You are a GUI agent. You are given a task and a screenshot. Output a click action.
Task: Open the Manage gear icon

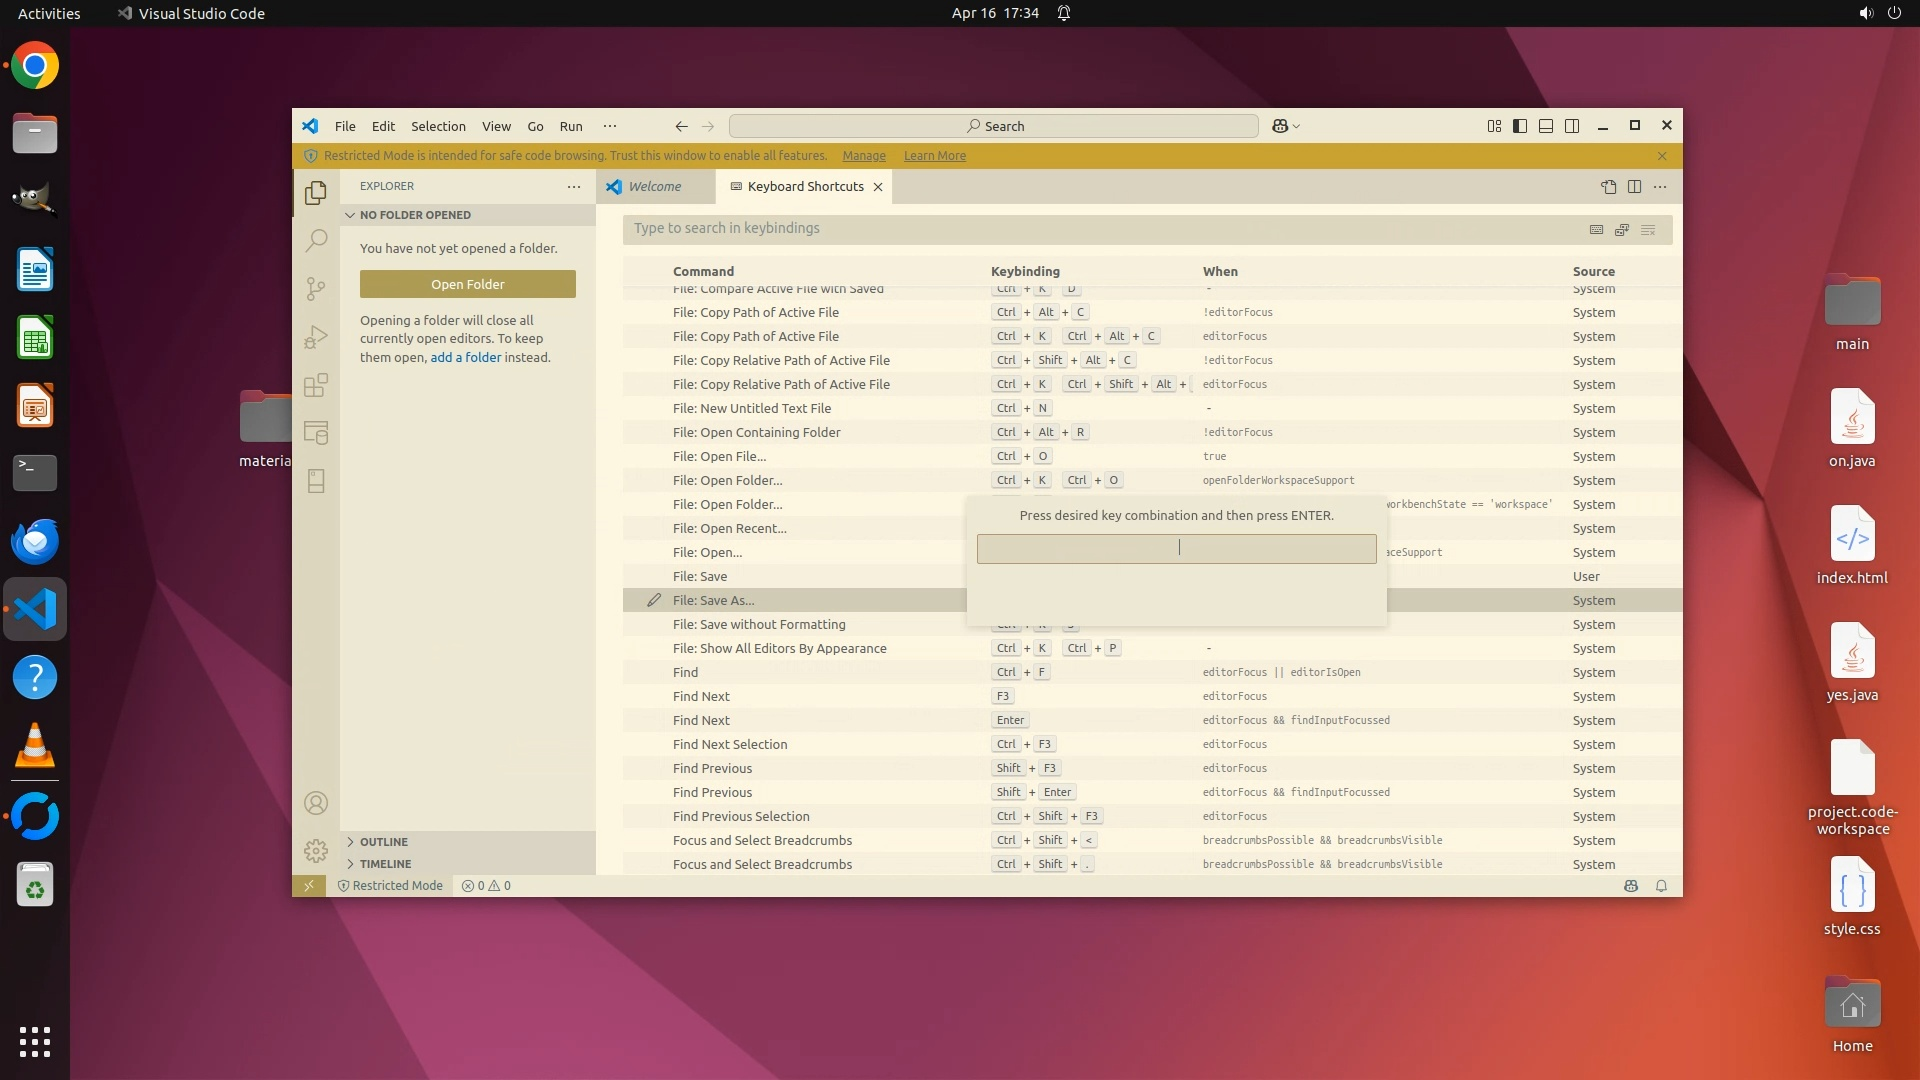(x=316, y=851)
